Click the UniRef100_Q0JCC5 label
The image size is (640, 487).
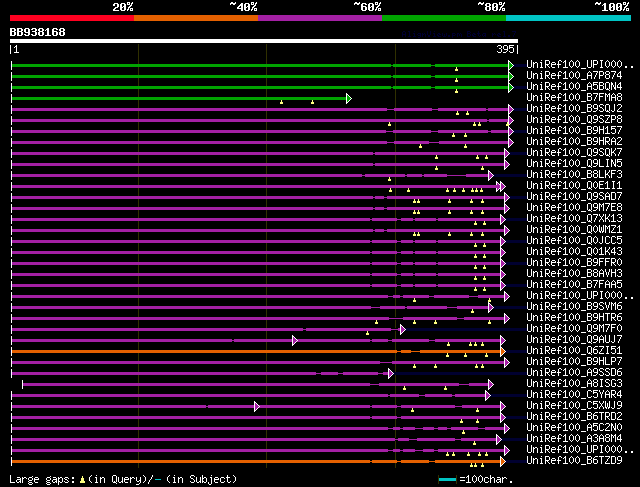coord(574,241)
